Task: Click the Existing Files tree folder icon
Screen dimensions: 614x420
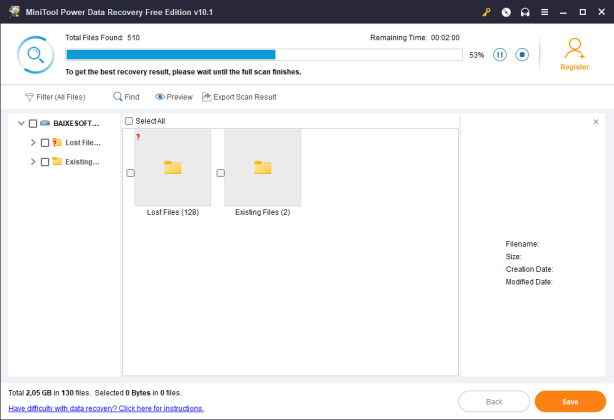Action: point(57,161)
